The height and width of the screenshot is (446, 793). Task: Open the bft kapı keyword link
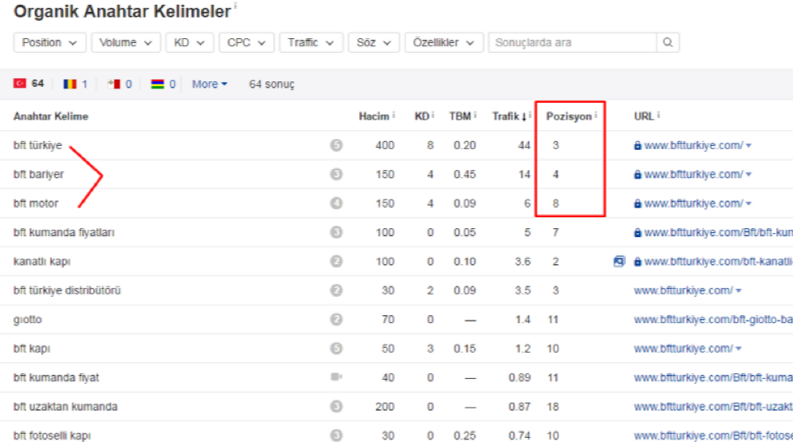(31, 348)
